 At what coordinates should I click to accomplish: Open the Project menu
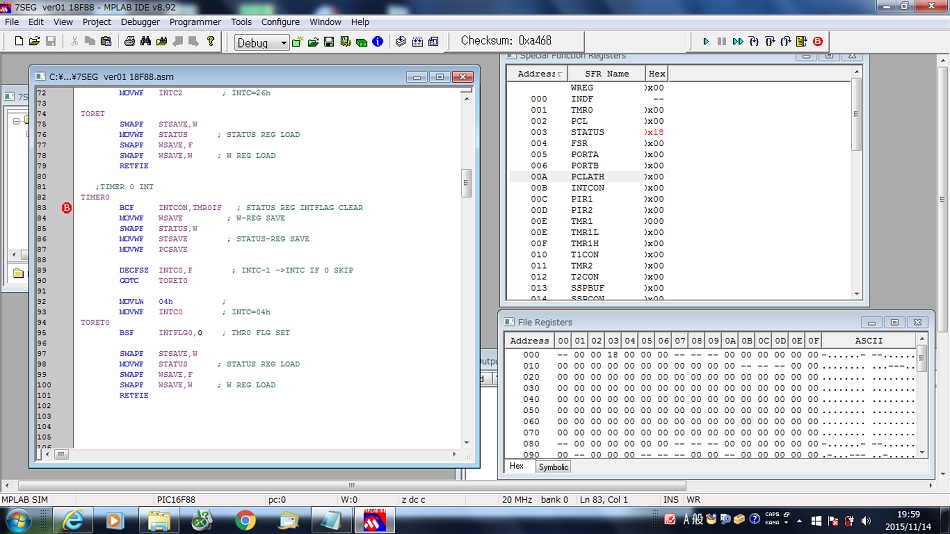click(x=96, y=22)
